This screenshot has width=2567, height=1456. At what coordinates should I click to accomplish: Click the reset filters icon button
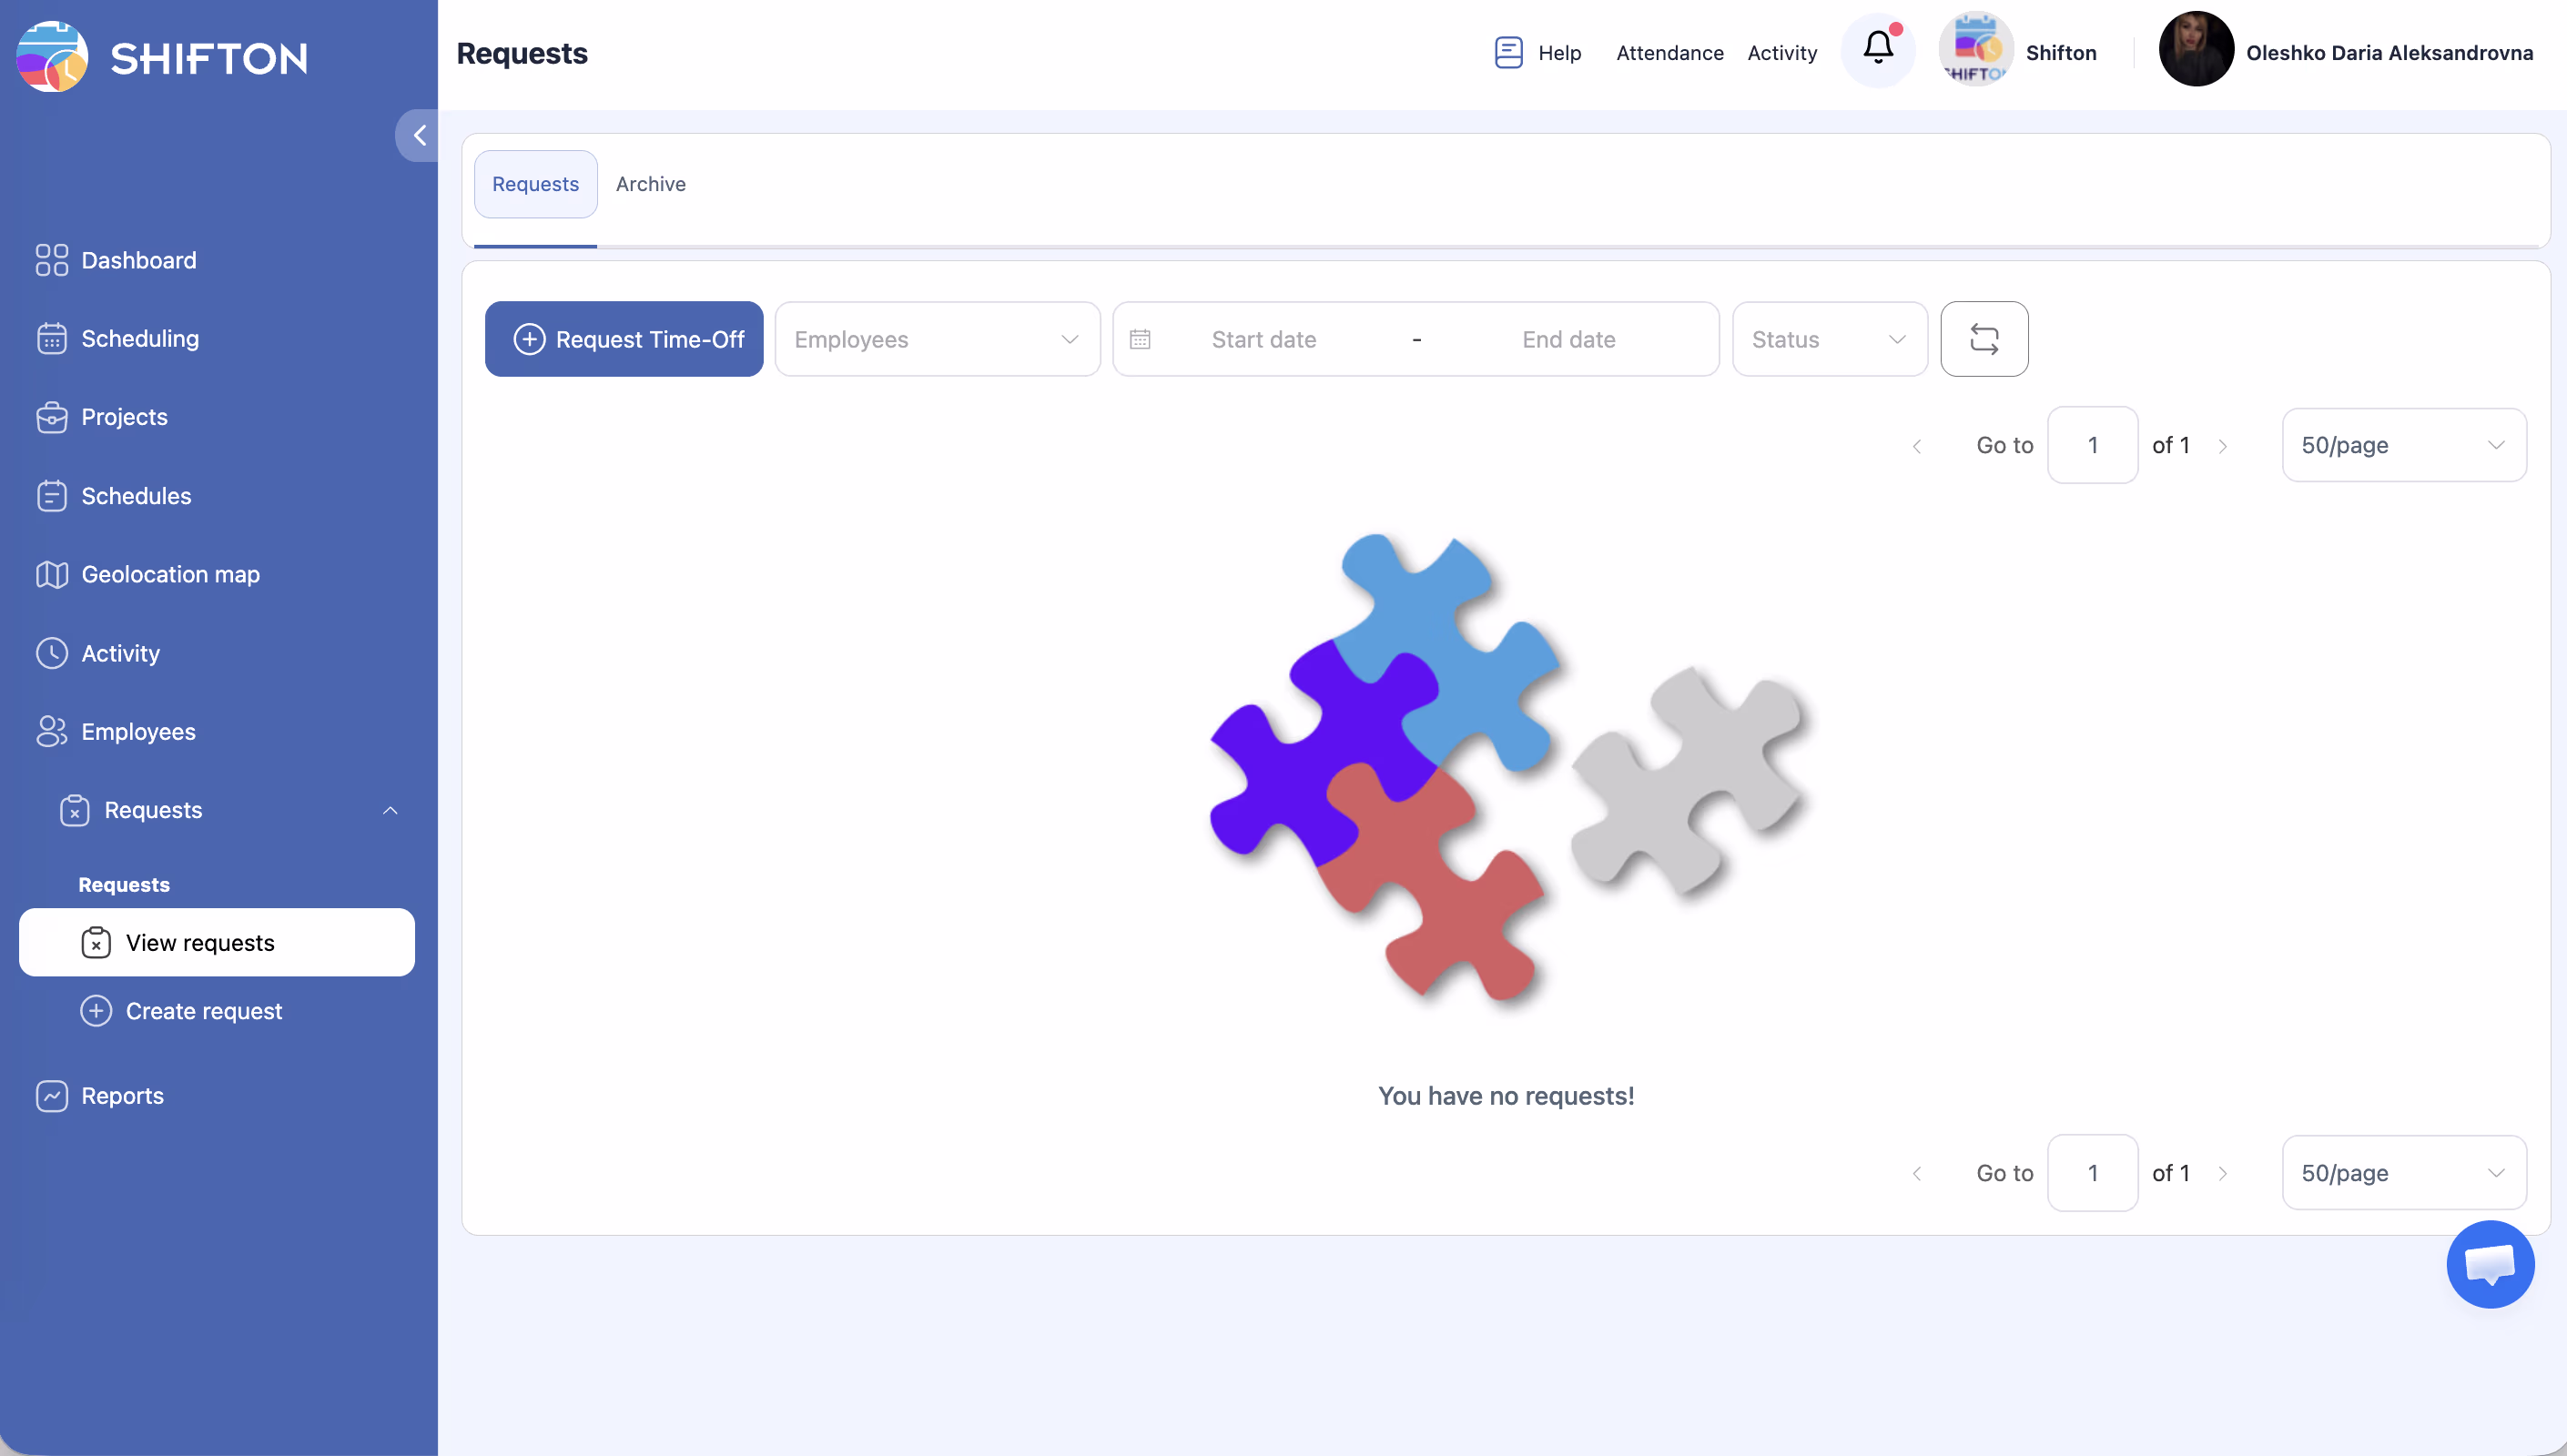point(1984,340)
